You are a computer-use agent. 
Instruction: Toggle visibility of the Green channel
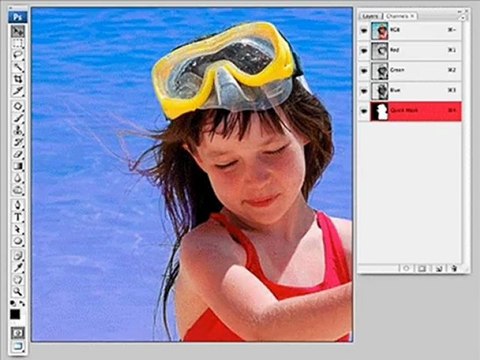[x=364, y=71]
